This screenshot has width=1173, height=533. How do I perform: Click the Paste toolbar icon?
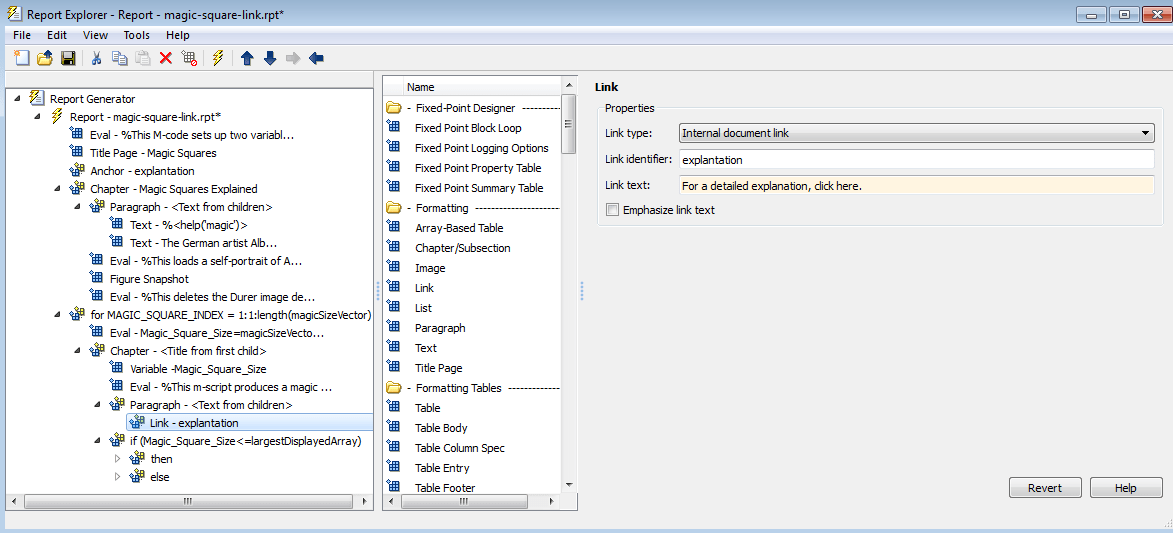143,58
